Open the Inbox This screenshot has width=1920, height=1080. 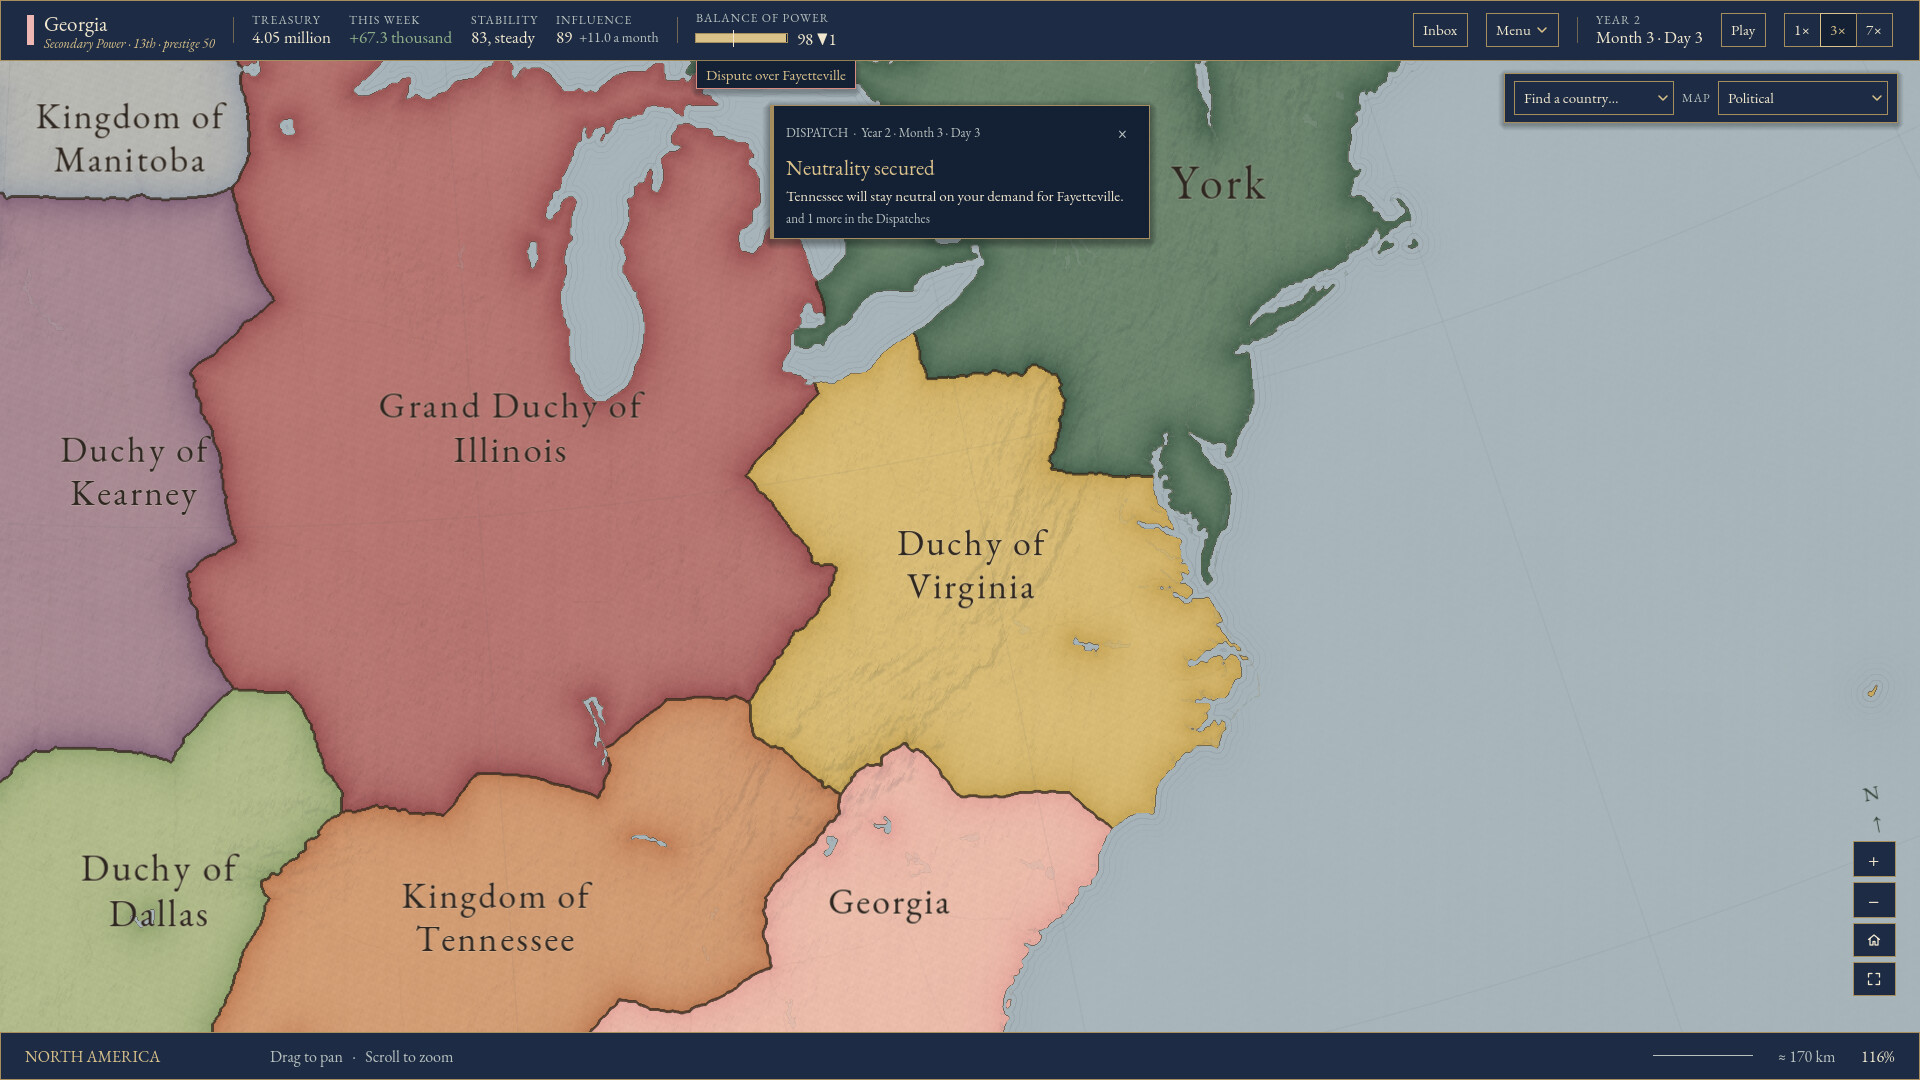click(1440, 30)
